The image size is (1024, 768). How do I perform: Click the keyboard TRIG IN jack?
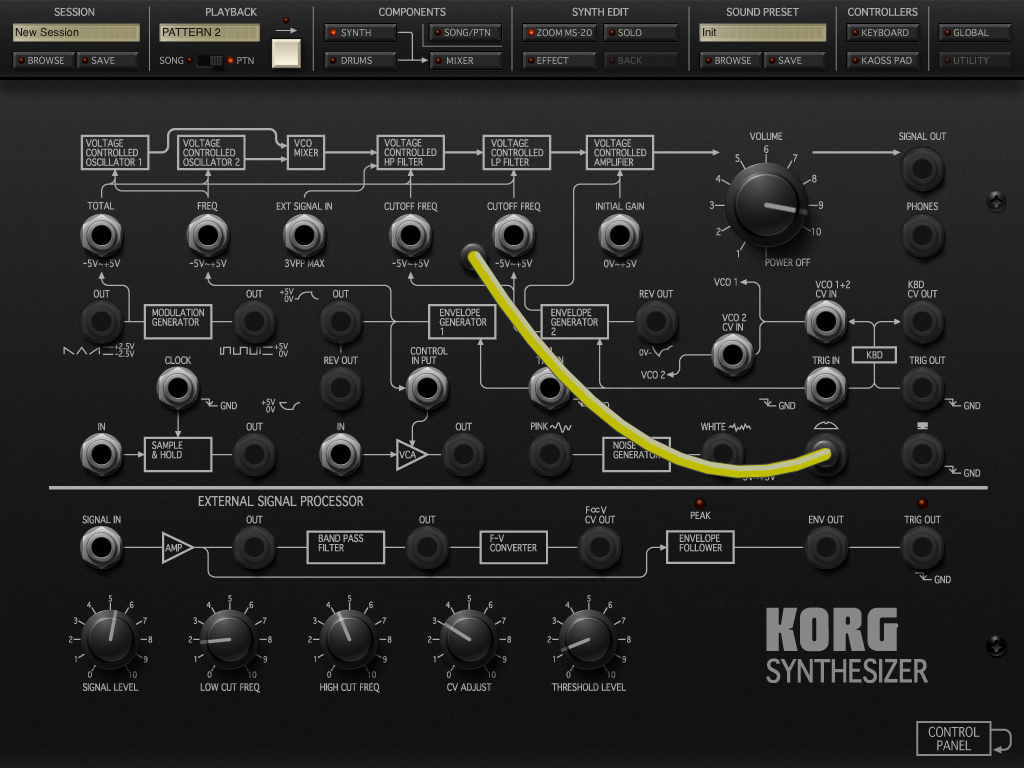826,388
